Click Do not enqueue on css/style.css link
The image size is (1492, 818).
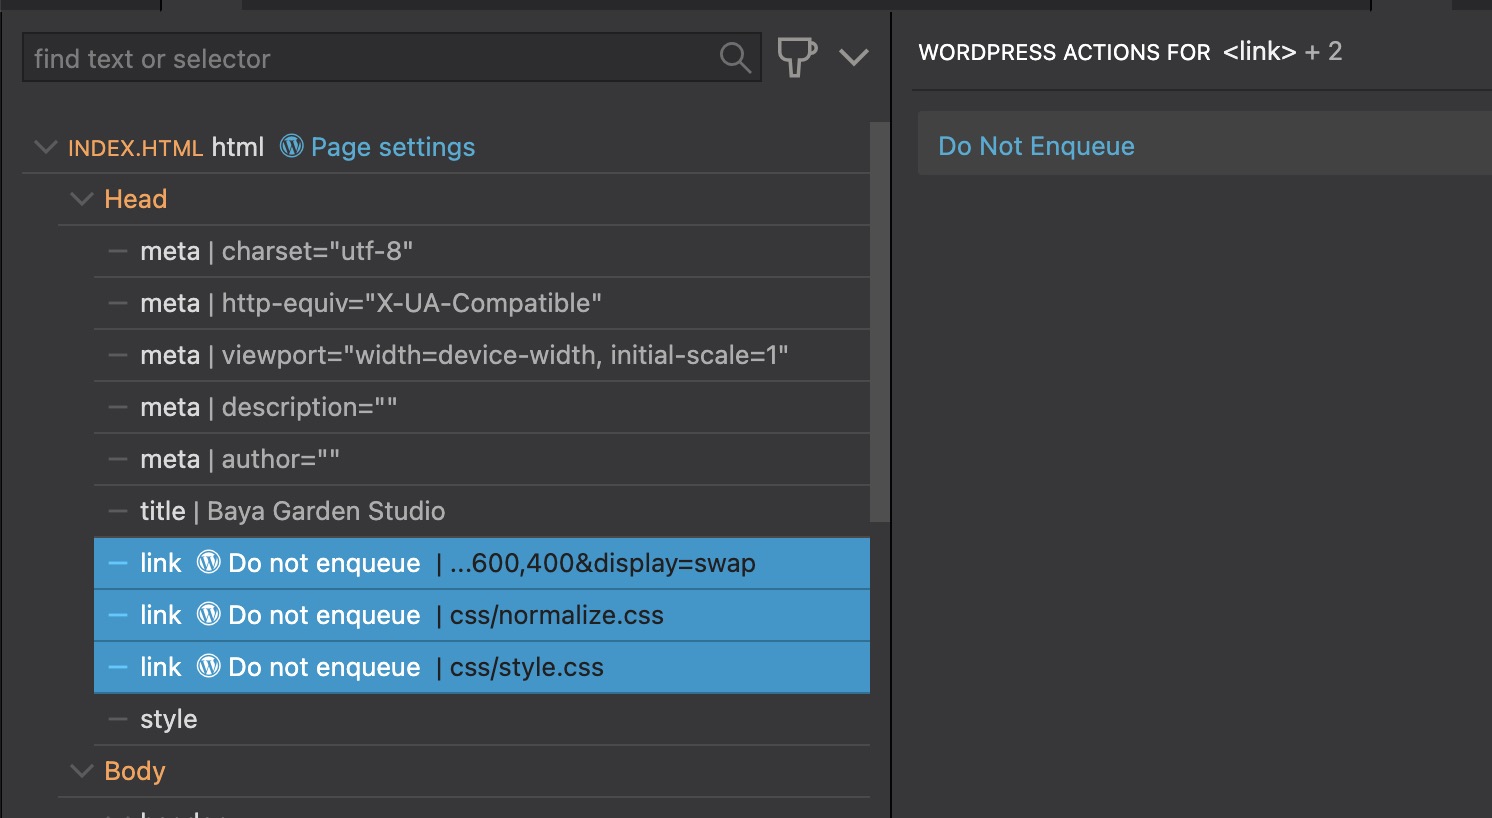pyautogui.click(x=324, y=667)
